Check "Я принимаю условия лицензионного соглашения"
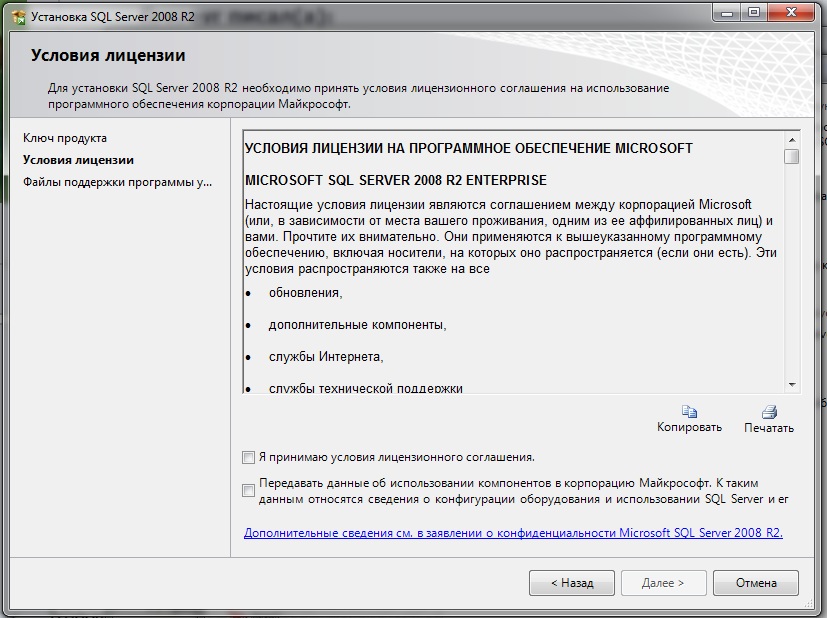The height and width of the screenshot is (618, 827). [249, 457]
